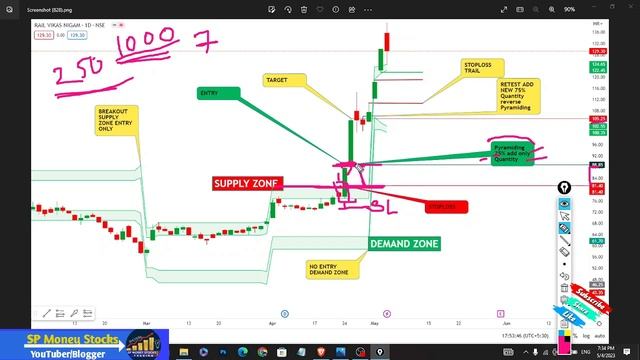Viewport: 640px width, 360px height.
Task: Open Photoshop from the taskbar
Action: [x=223, y=352]
